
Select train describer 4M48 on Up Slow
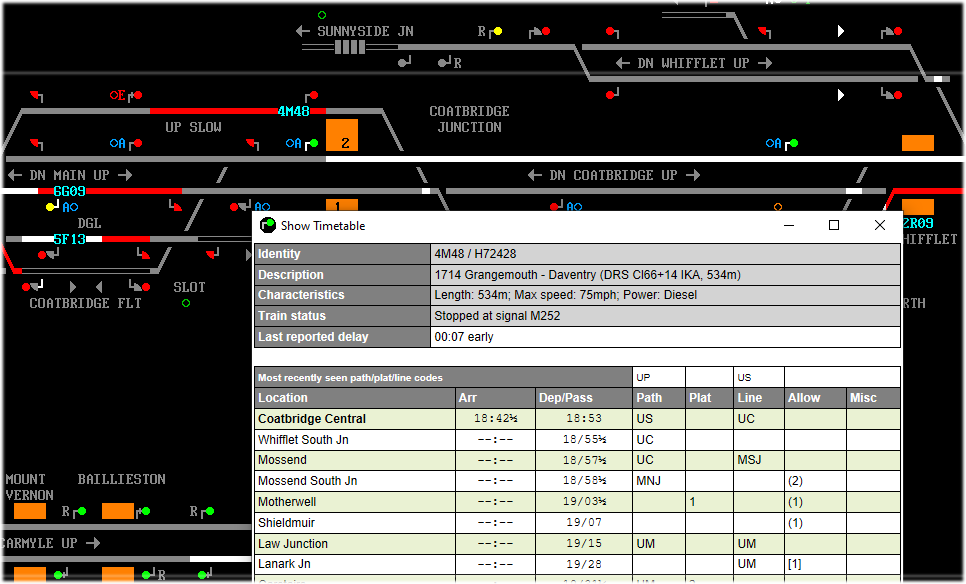[293, 112]
